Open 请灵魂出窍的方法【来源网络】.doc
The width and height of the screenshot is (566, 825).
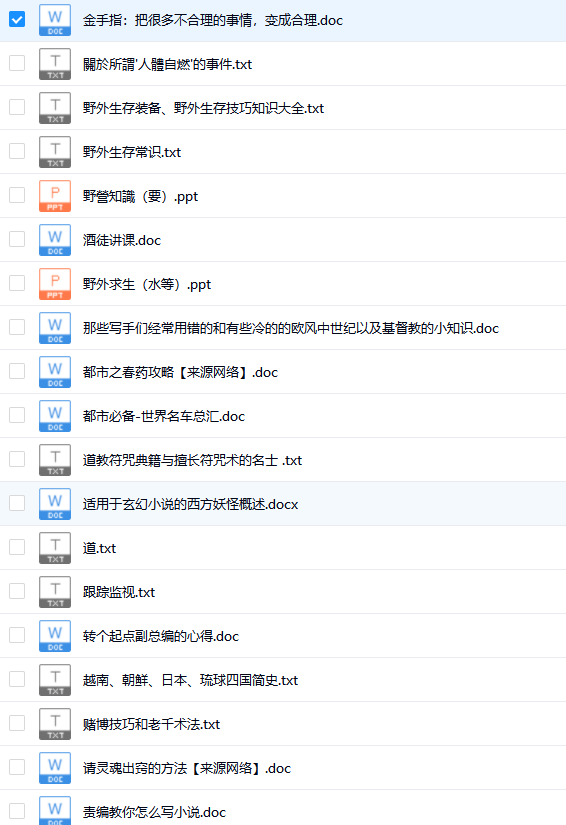click(x=187, y=769)
